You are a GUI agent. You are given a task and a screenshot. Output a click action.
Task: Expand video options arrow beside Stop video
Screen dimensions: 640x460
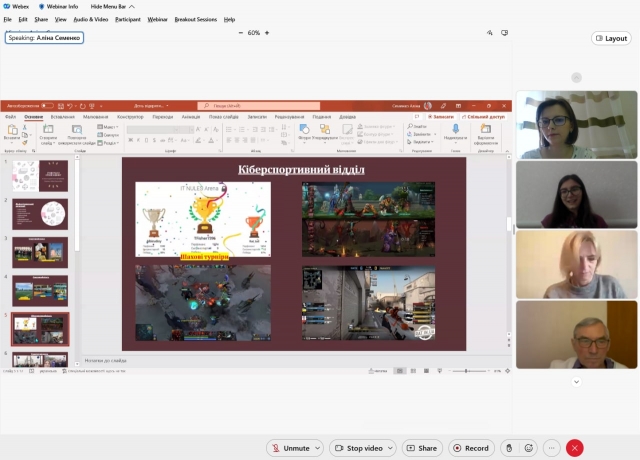pos(389,448)
